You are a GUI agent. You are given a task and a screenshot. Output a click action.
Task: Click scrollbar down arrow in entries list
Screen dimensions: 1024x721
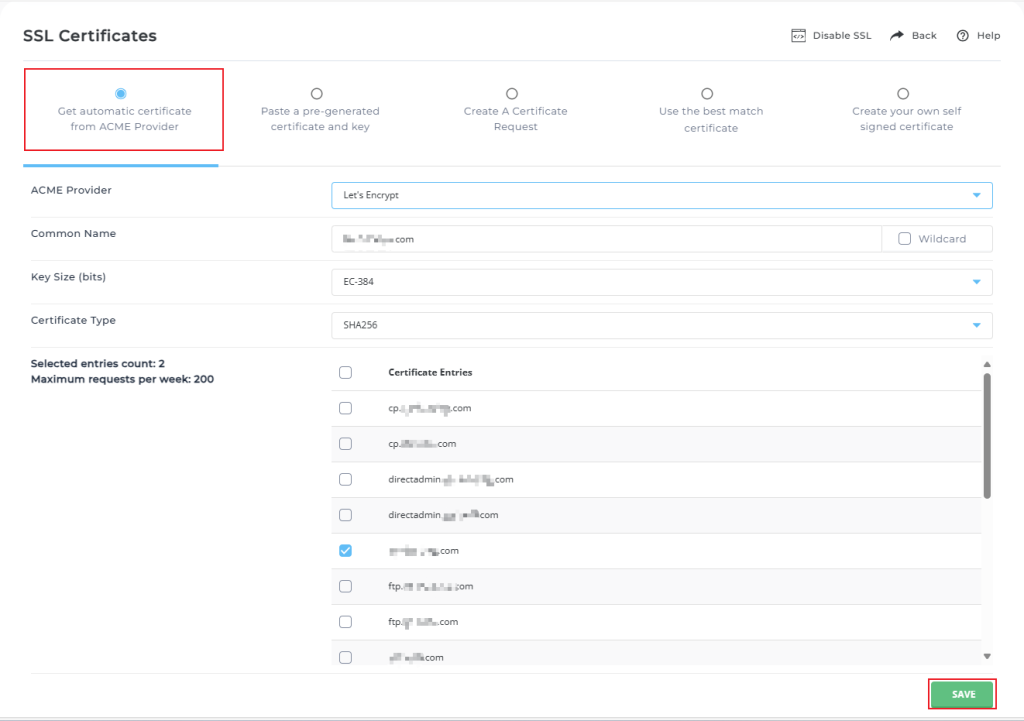coord(987,656)
